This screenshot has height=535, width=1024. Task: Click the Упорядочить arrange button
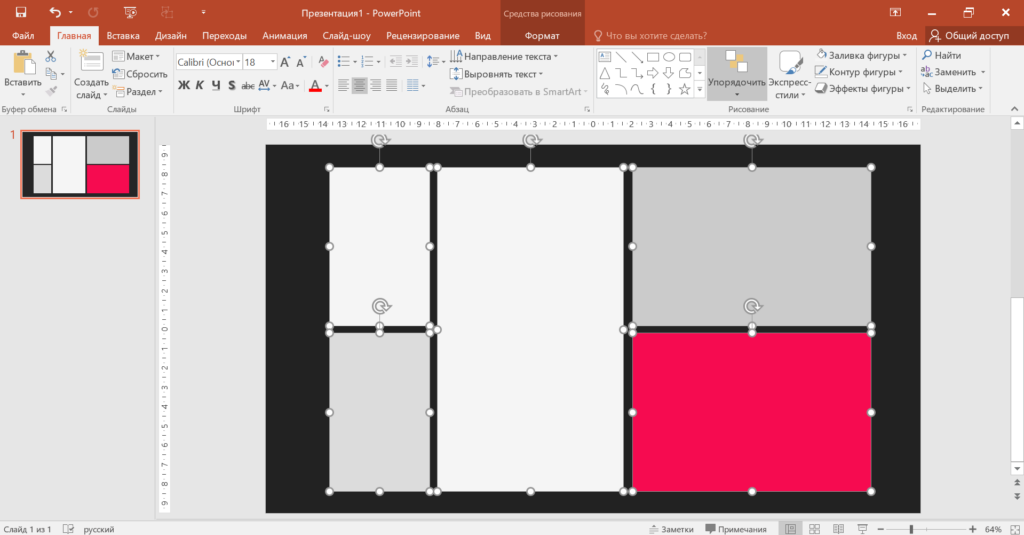click(737, 73)
